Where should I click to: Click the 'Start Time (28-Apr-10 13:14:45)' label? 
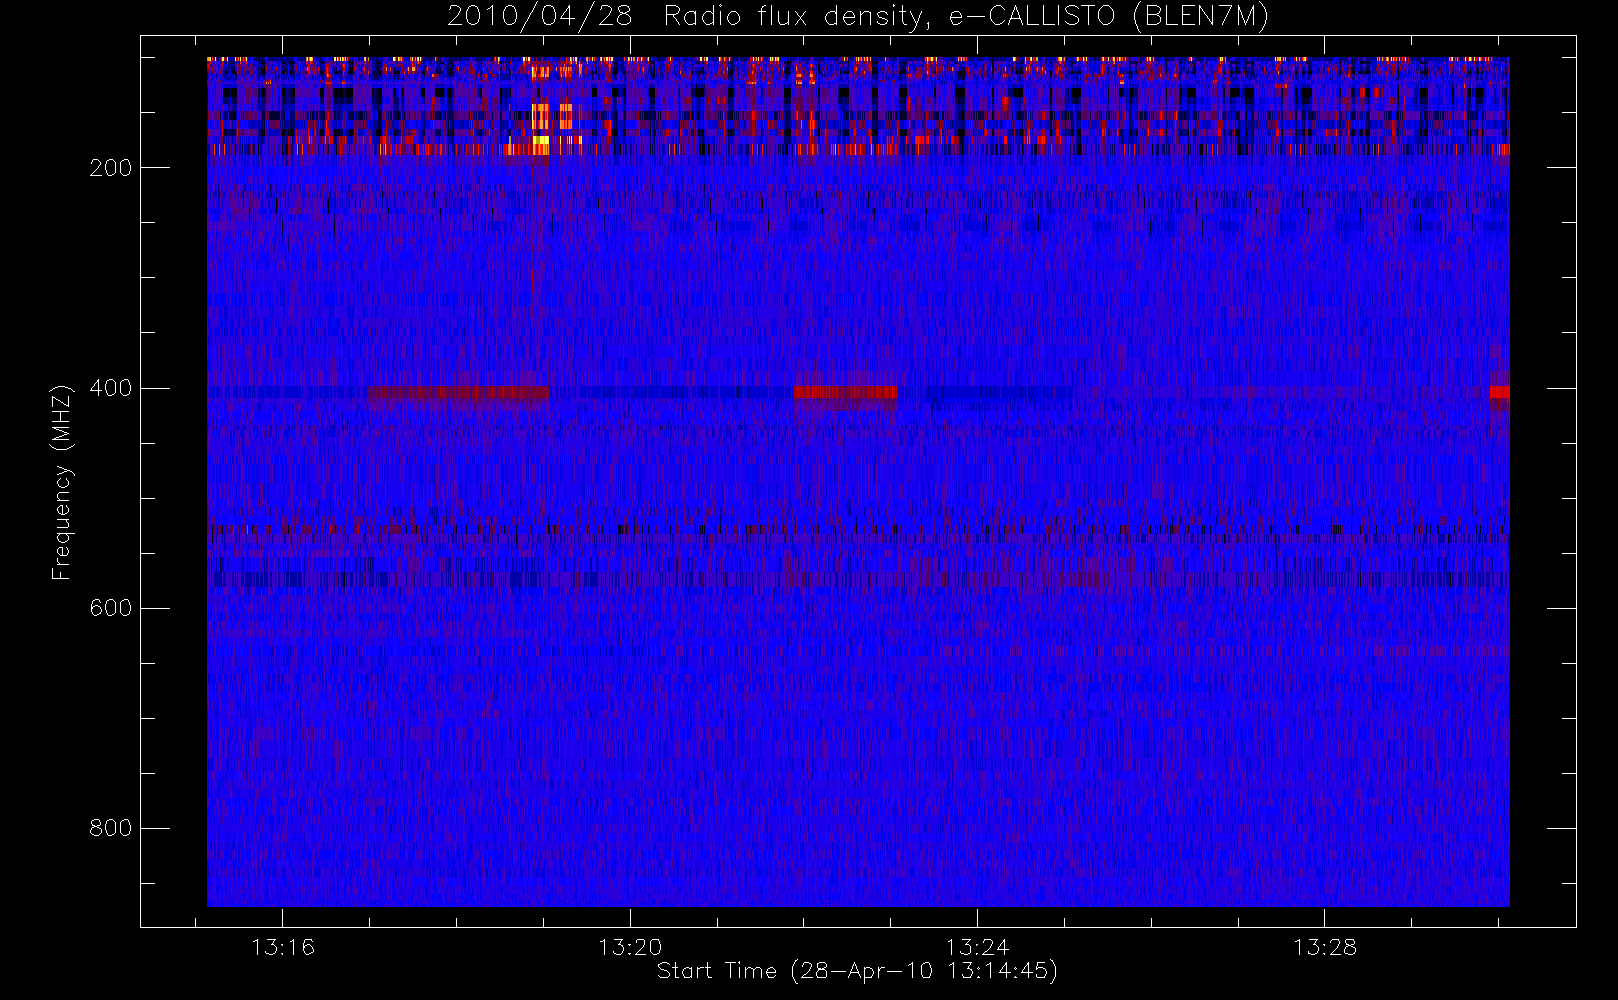pos(857,971)
